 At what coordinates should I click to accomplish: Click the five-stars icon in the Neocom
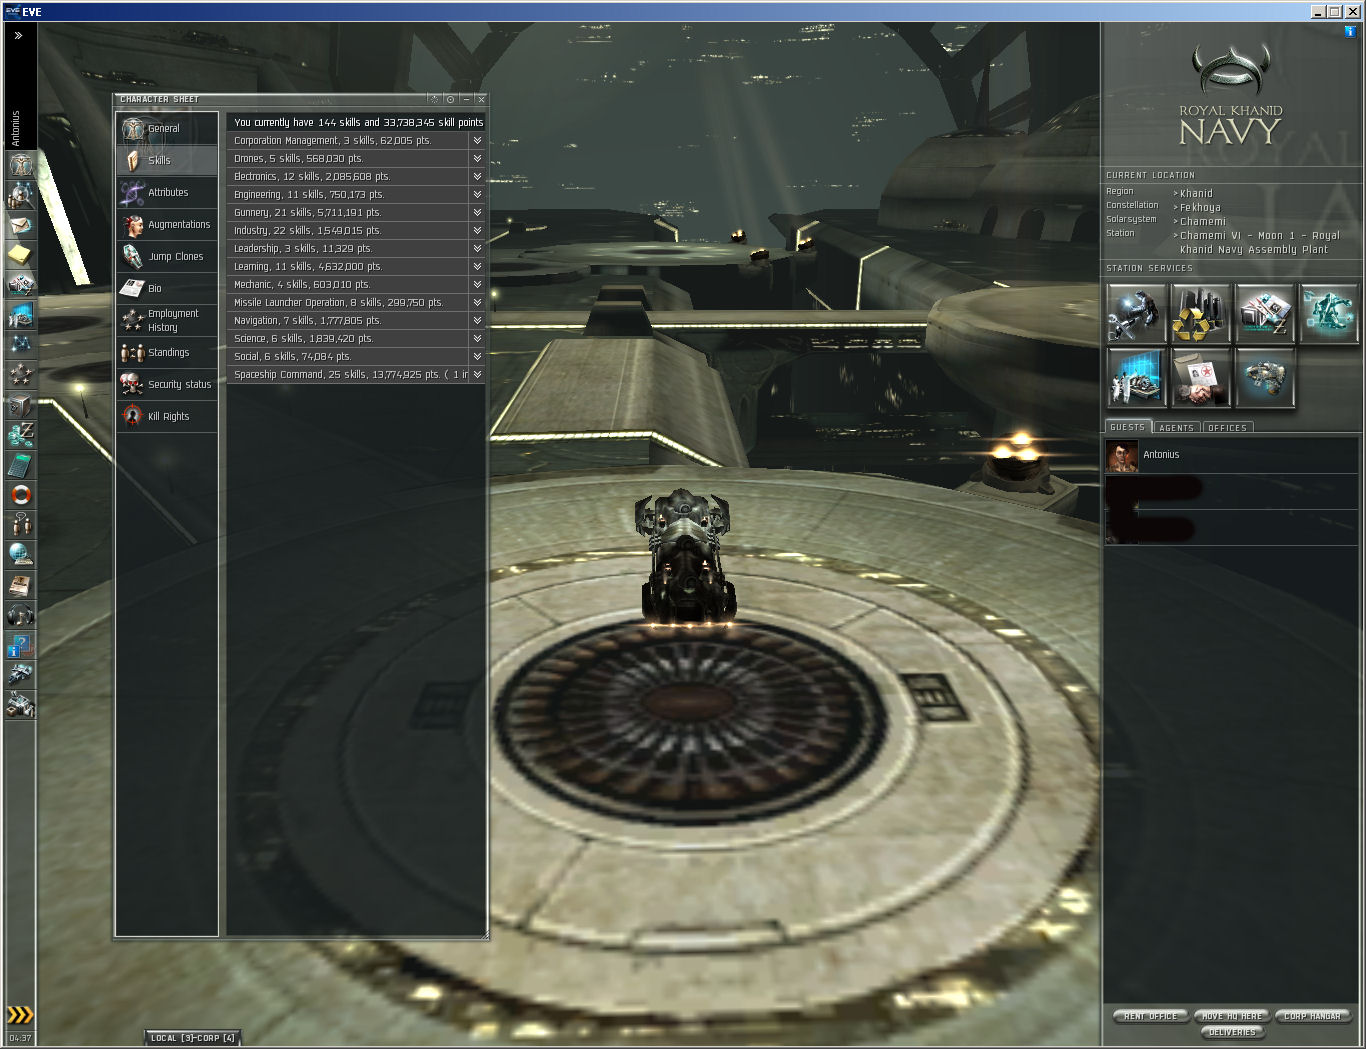point(20,374)
